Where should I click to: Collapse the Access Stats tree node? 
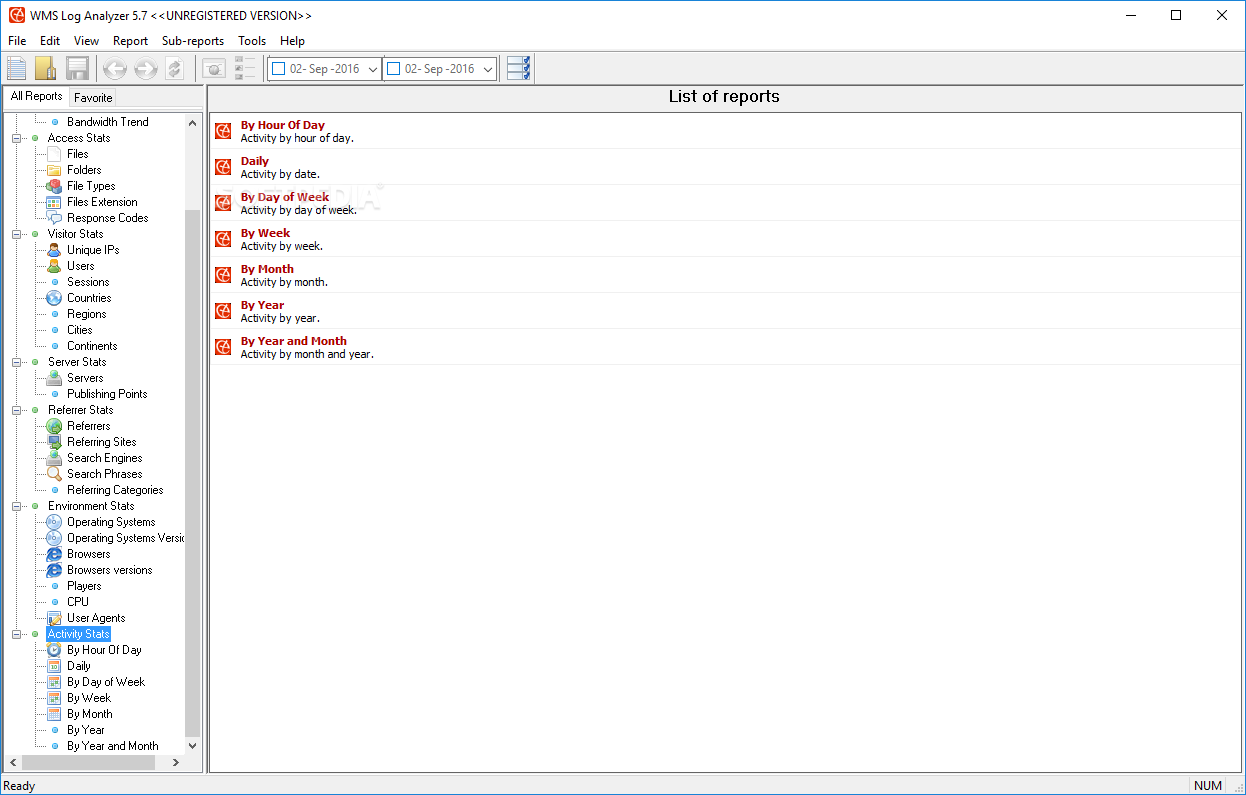click(x=16, y=138)
